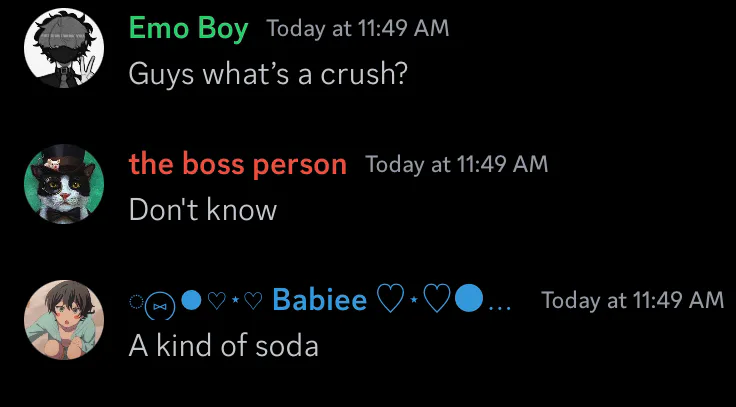Click the 'A kind of soda' message

pos(223,346)
